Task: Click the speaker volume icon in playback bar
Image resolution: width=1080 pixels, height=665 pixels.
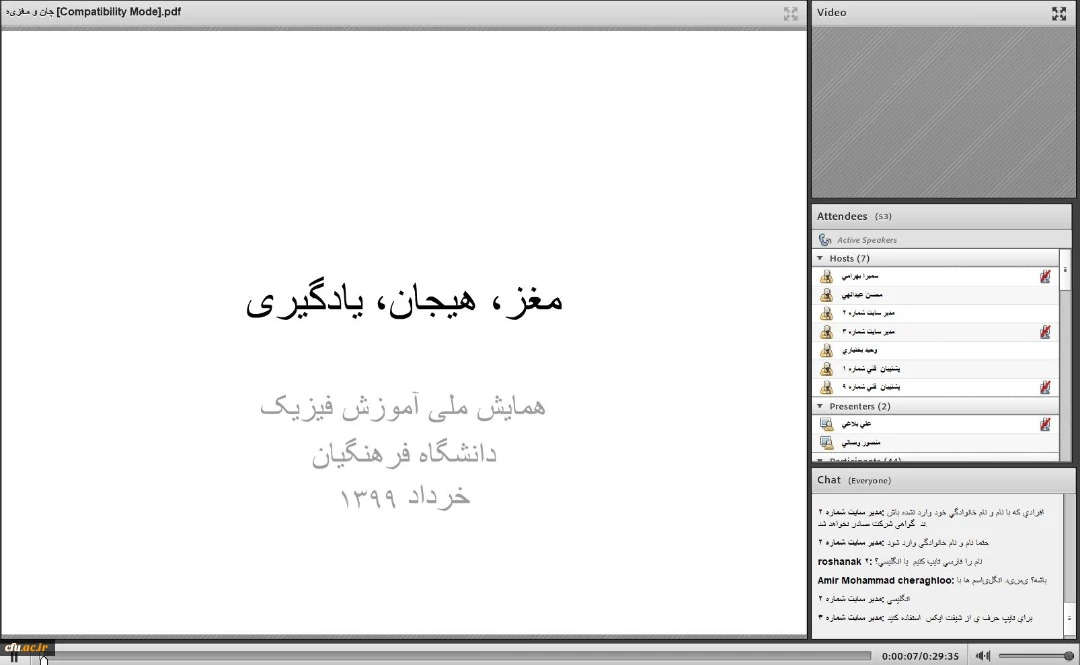Action: (983, 656)
